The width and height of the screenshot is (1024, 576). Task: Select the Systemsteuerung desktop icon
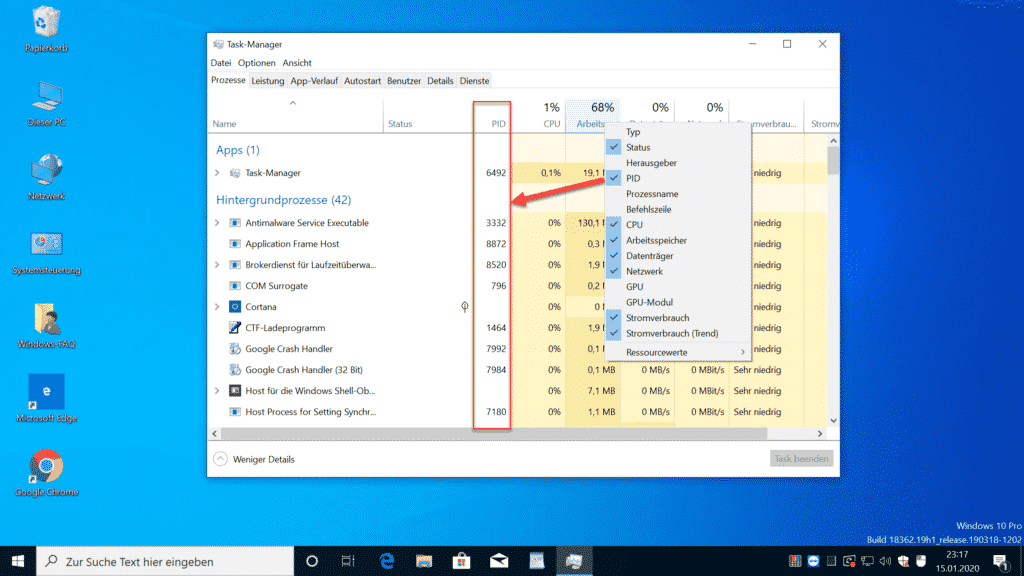pos(46,252)
